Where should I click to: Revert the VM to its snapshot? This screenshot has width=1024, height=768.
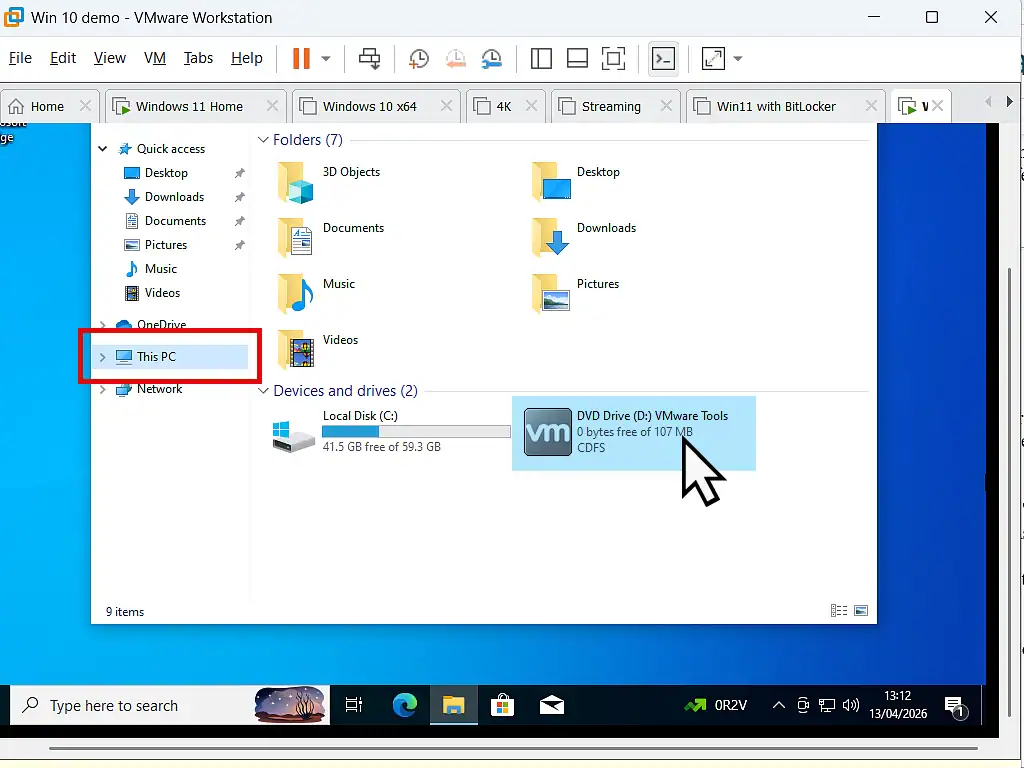coord(455,58)
